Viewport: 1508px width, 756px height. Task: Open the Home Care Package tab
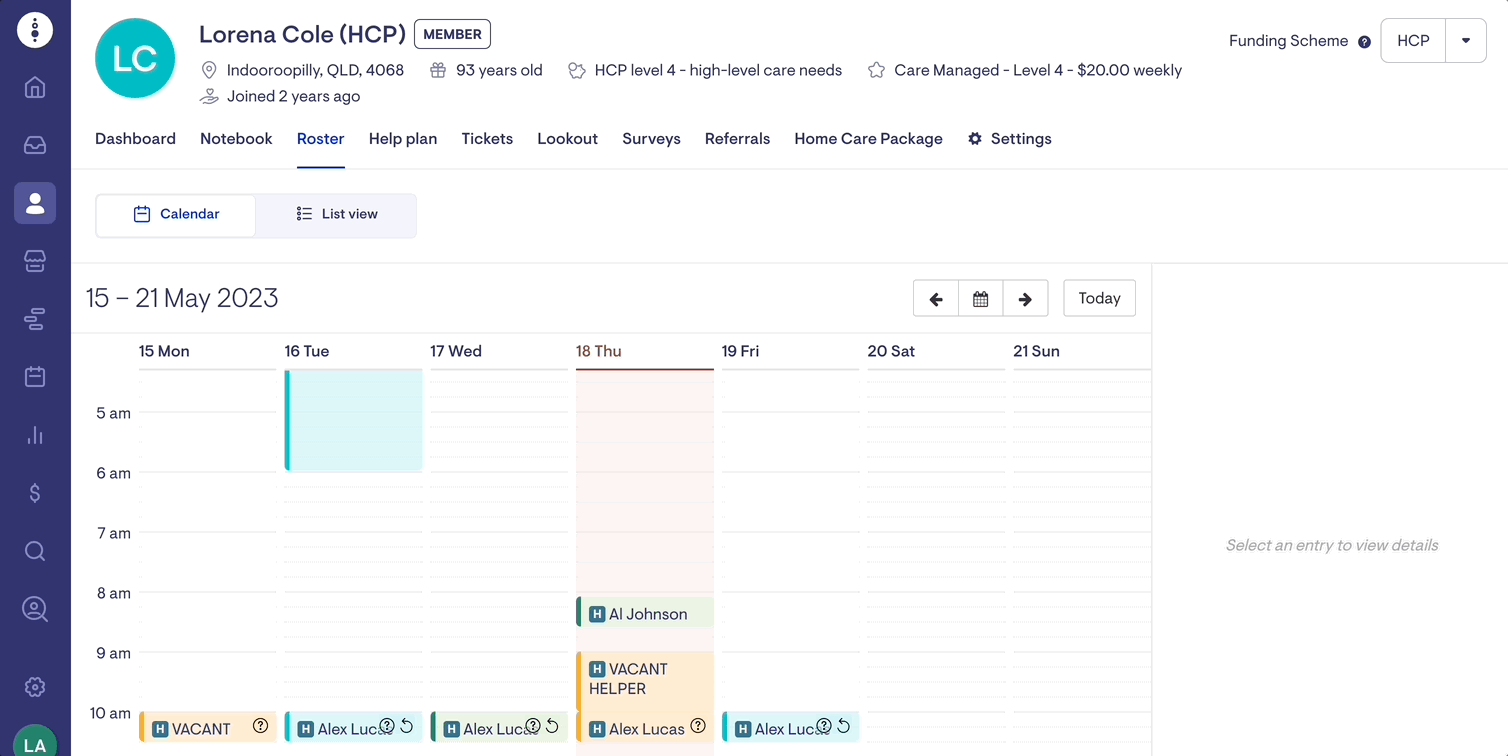tap(868, 139)
